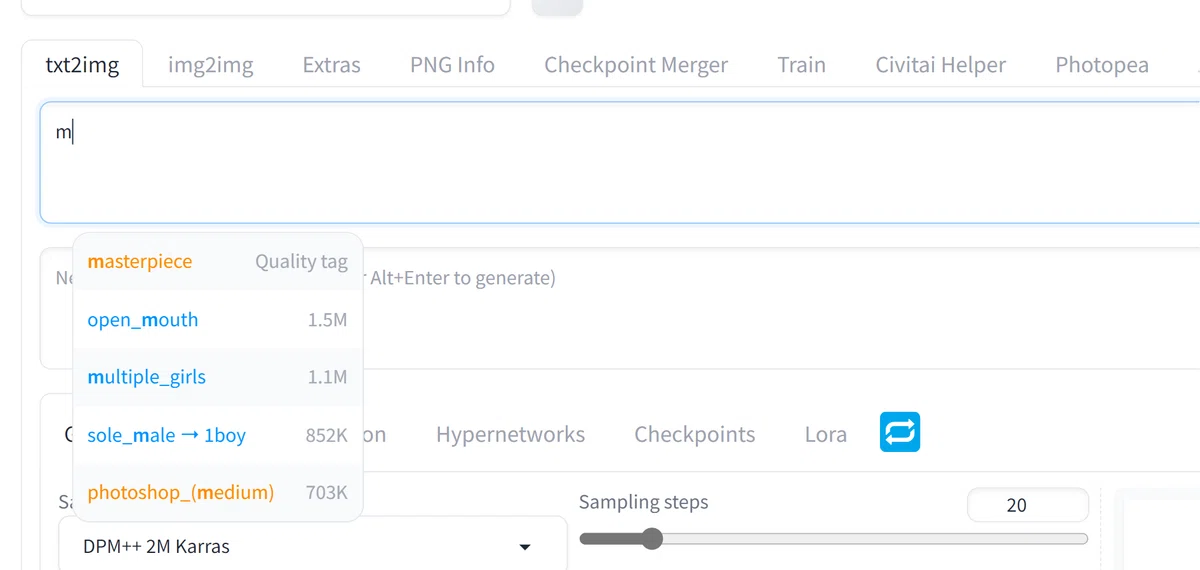
Task: Choose sole_male → 1boy suggestion
Action: point(218,435)
